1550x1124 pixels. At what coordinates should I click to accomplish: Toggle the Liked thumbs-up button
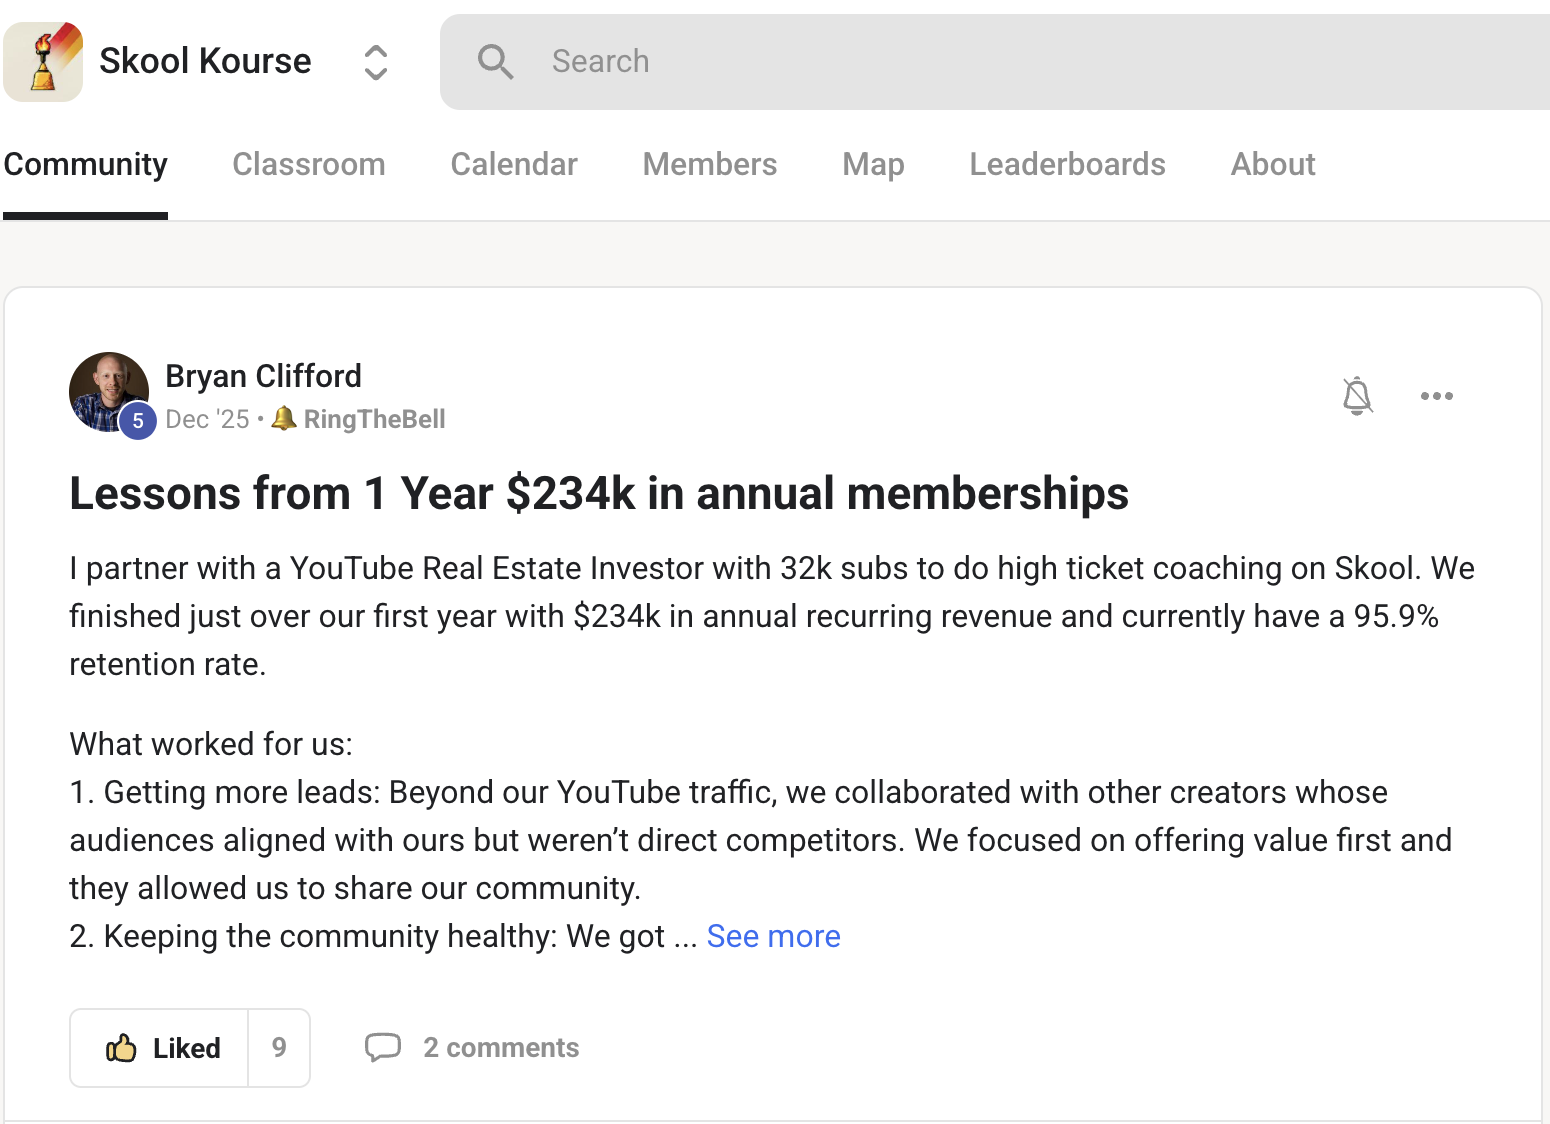click(x=160, y=1048)
